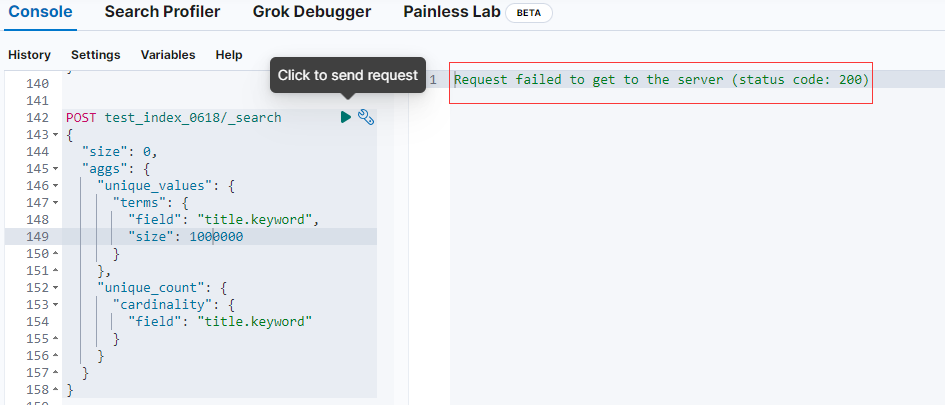Select the Painless Lab tab
This screenshot has width=945, height=405.
449,13
